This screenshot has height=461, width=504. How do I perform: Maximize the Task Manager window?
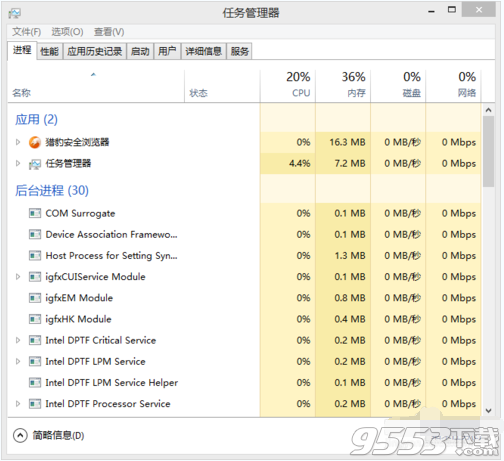[452, 10]
